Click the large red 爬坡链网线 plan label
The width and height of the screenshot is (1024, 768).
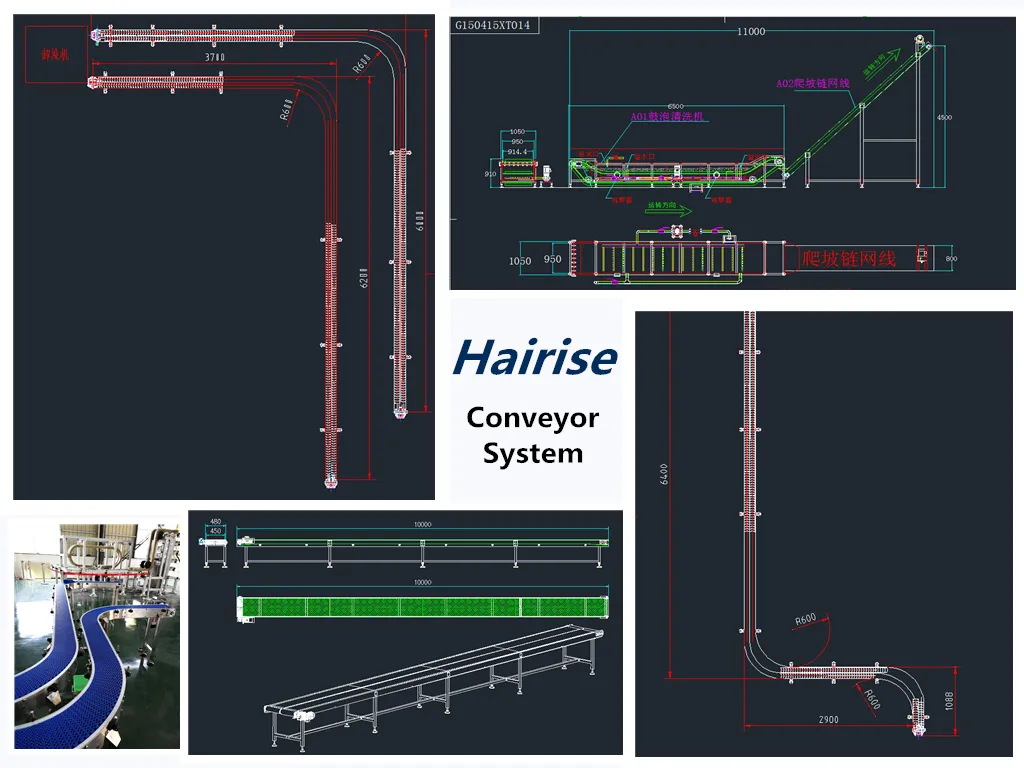coord(849,258)
